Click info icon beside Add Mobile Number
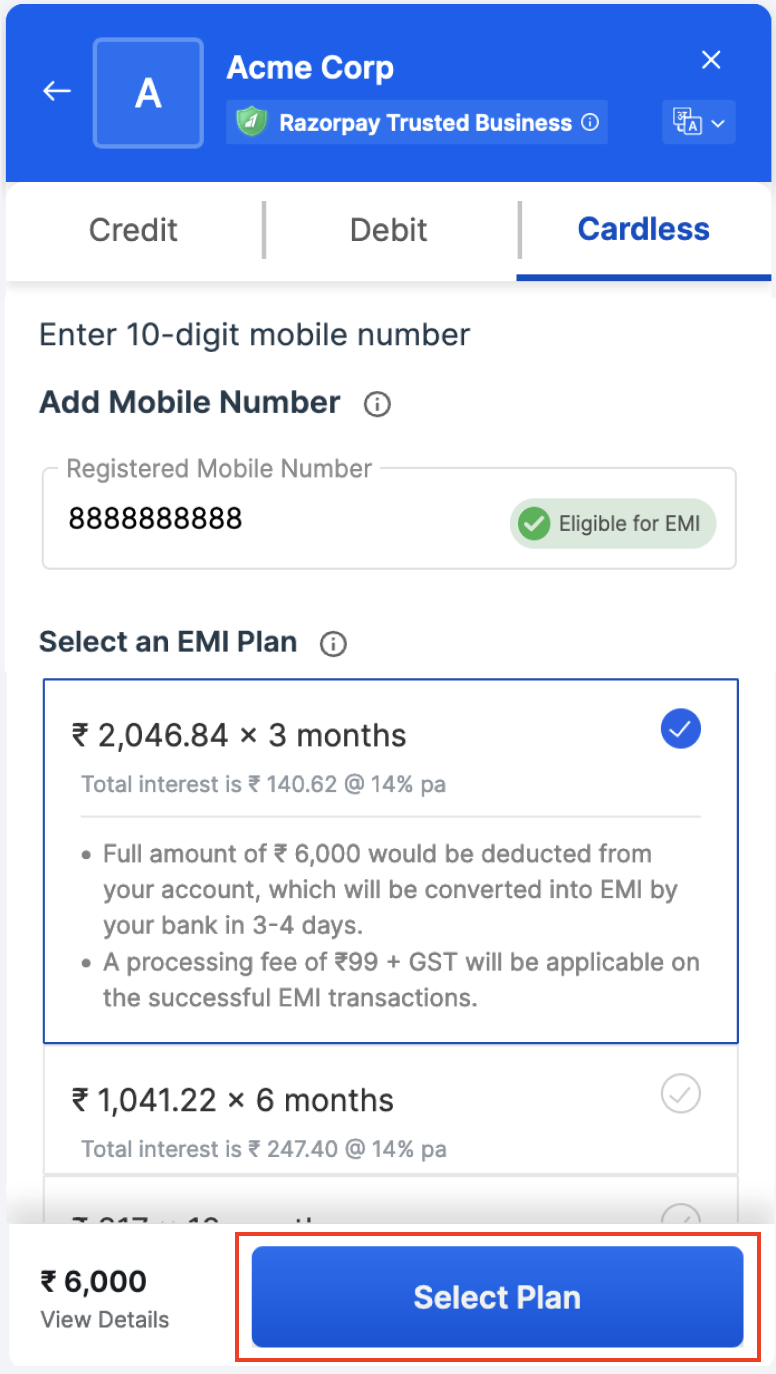 [x=377, y=405]
